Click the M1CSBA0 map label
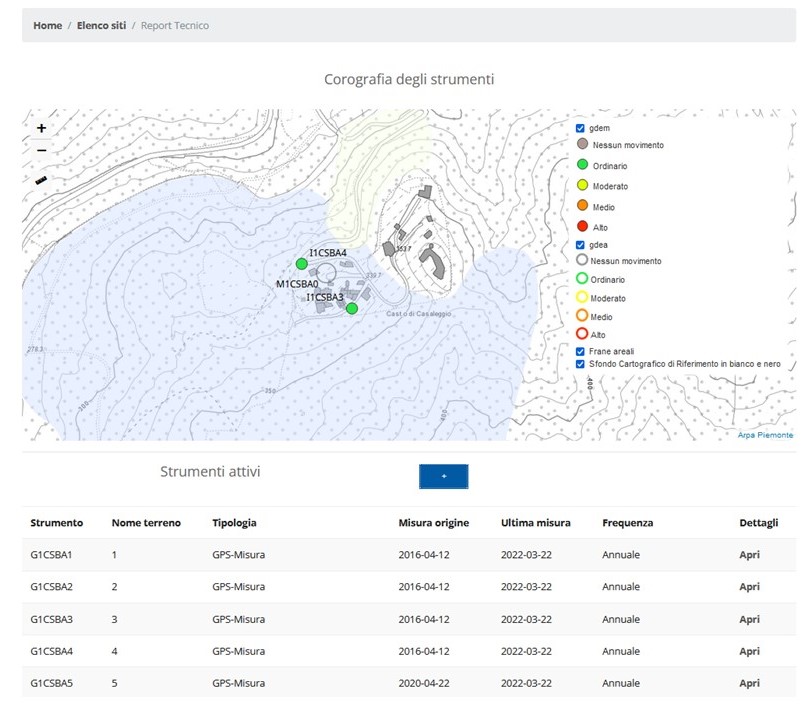 [297, 284]
